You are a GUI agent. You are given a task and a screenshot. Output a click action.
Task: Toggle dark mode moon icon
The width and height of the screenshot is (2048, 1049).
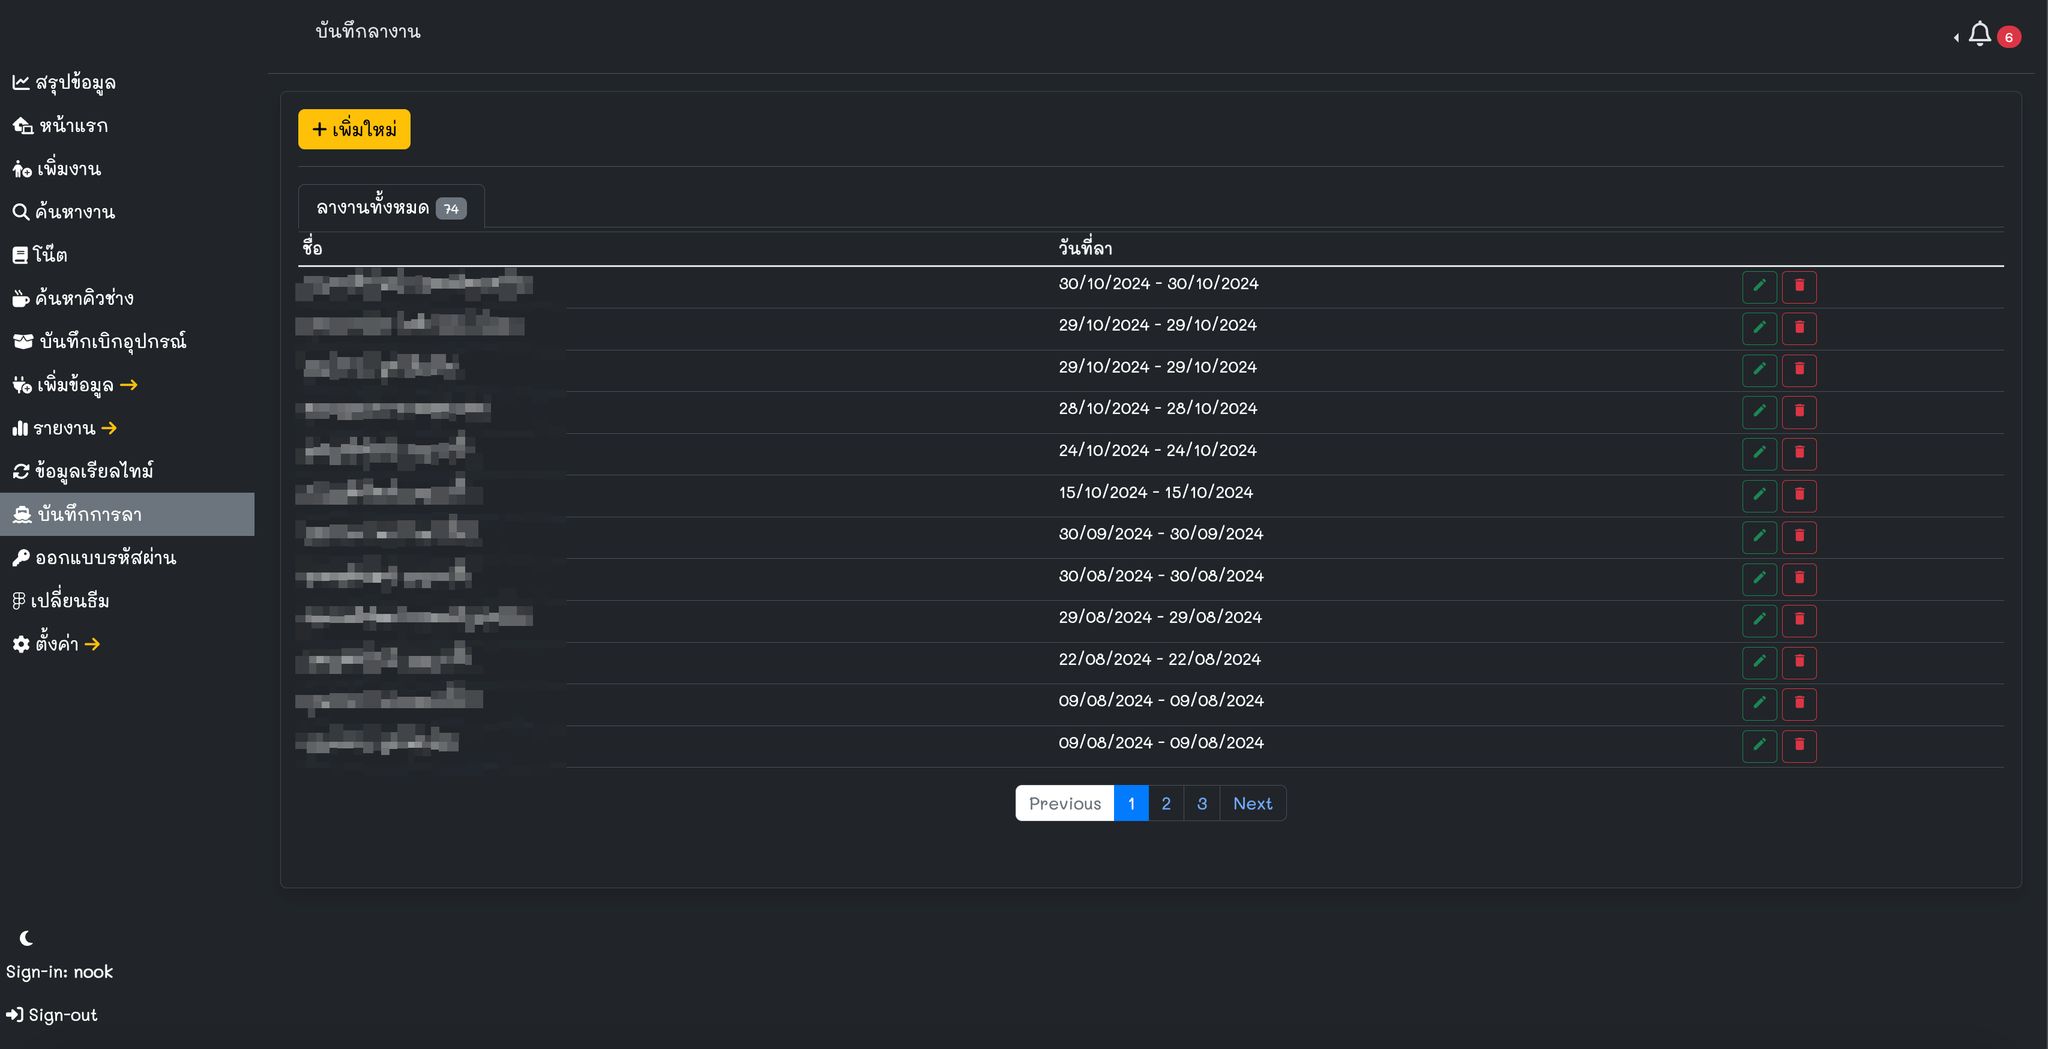tap(26, 938)
